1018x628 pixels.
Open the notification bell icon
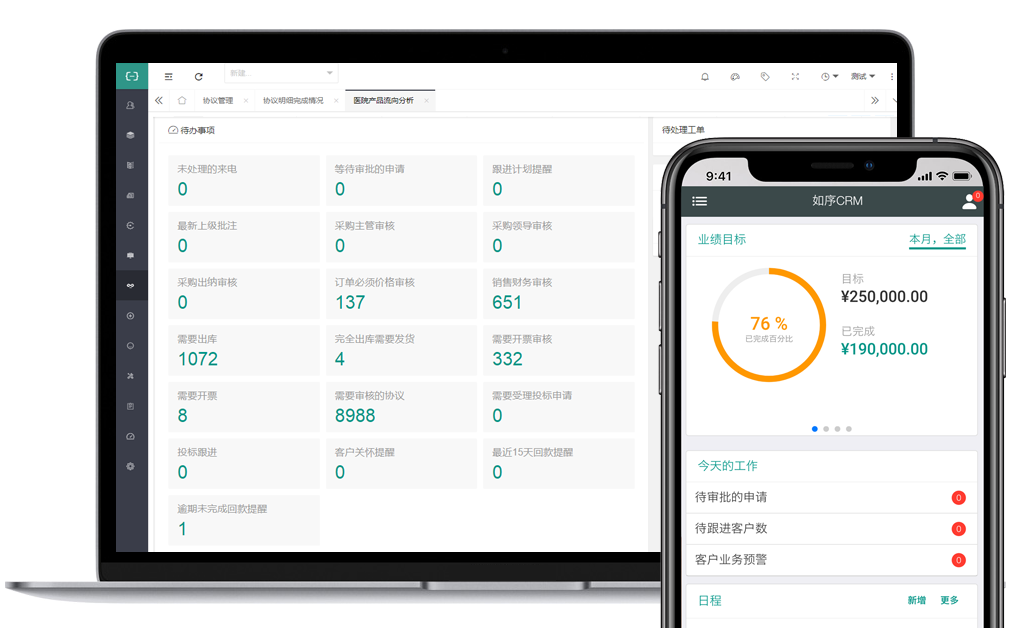[705, 77]
